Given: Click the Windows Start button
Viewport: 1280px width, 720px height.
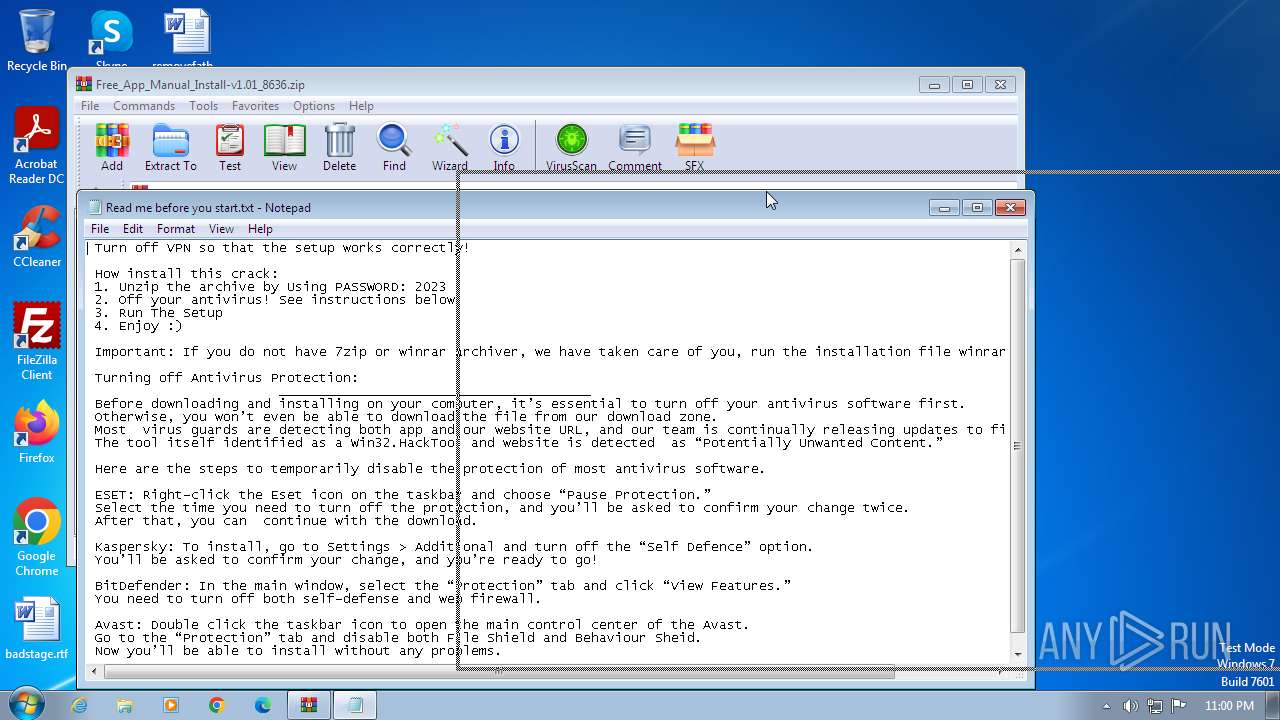Looking at the screenshot, I should (x=26, y=704).
